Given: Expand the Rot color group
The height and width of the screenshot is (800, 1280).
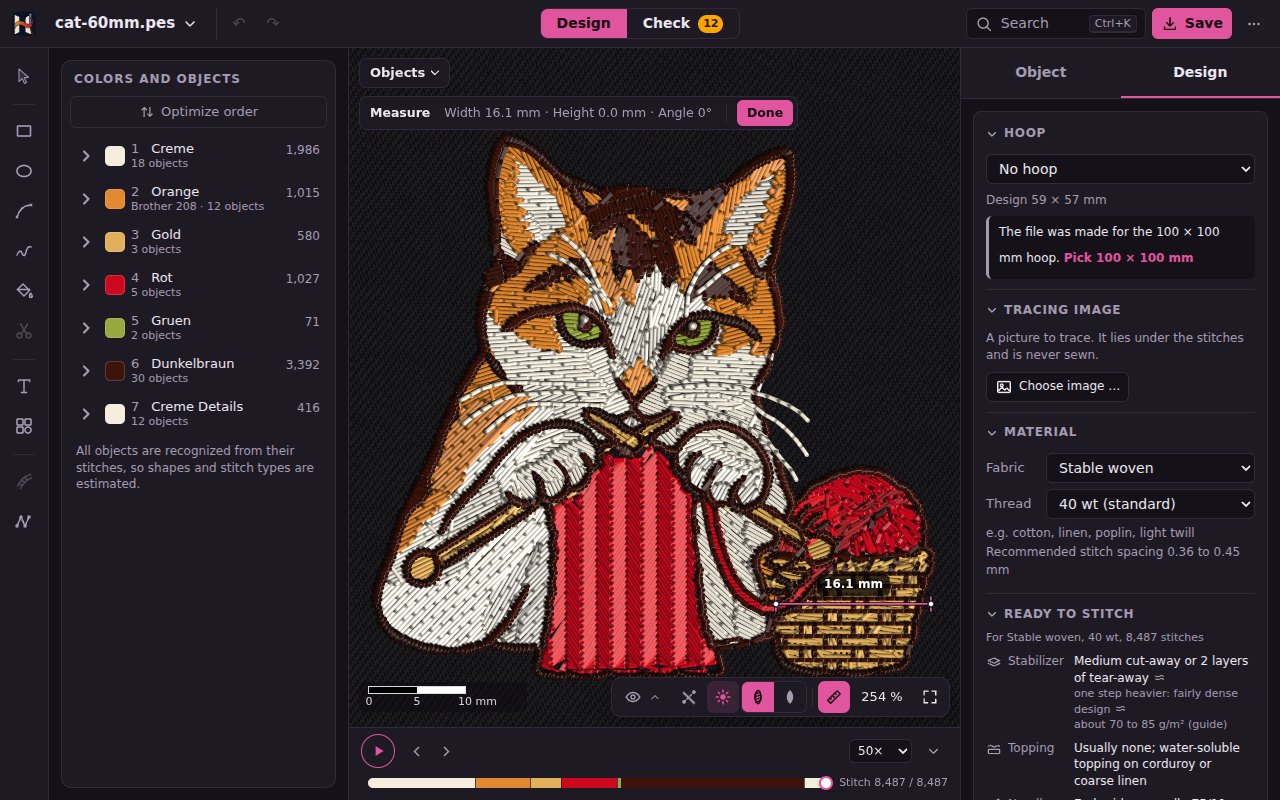Looking at the screenshot, I should [x=86, y=284].
